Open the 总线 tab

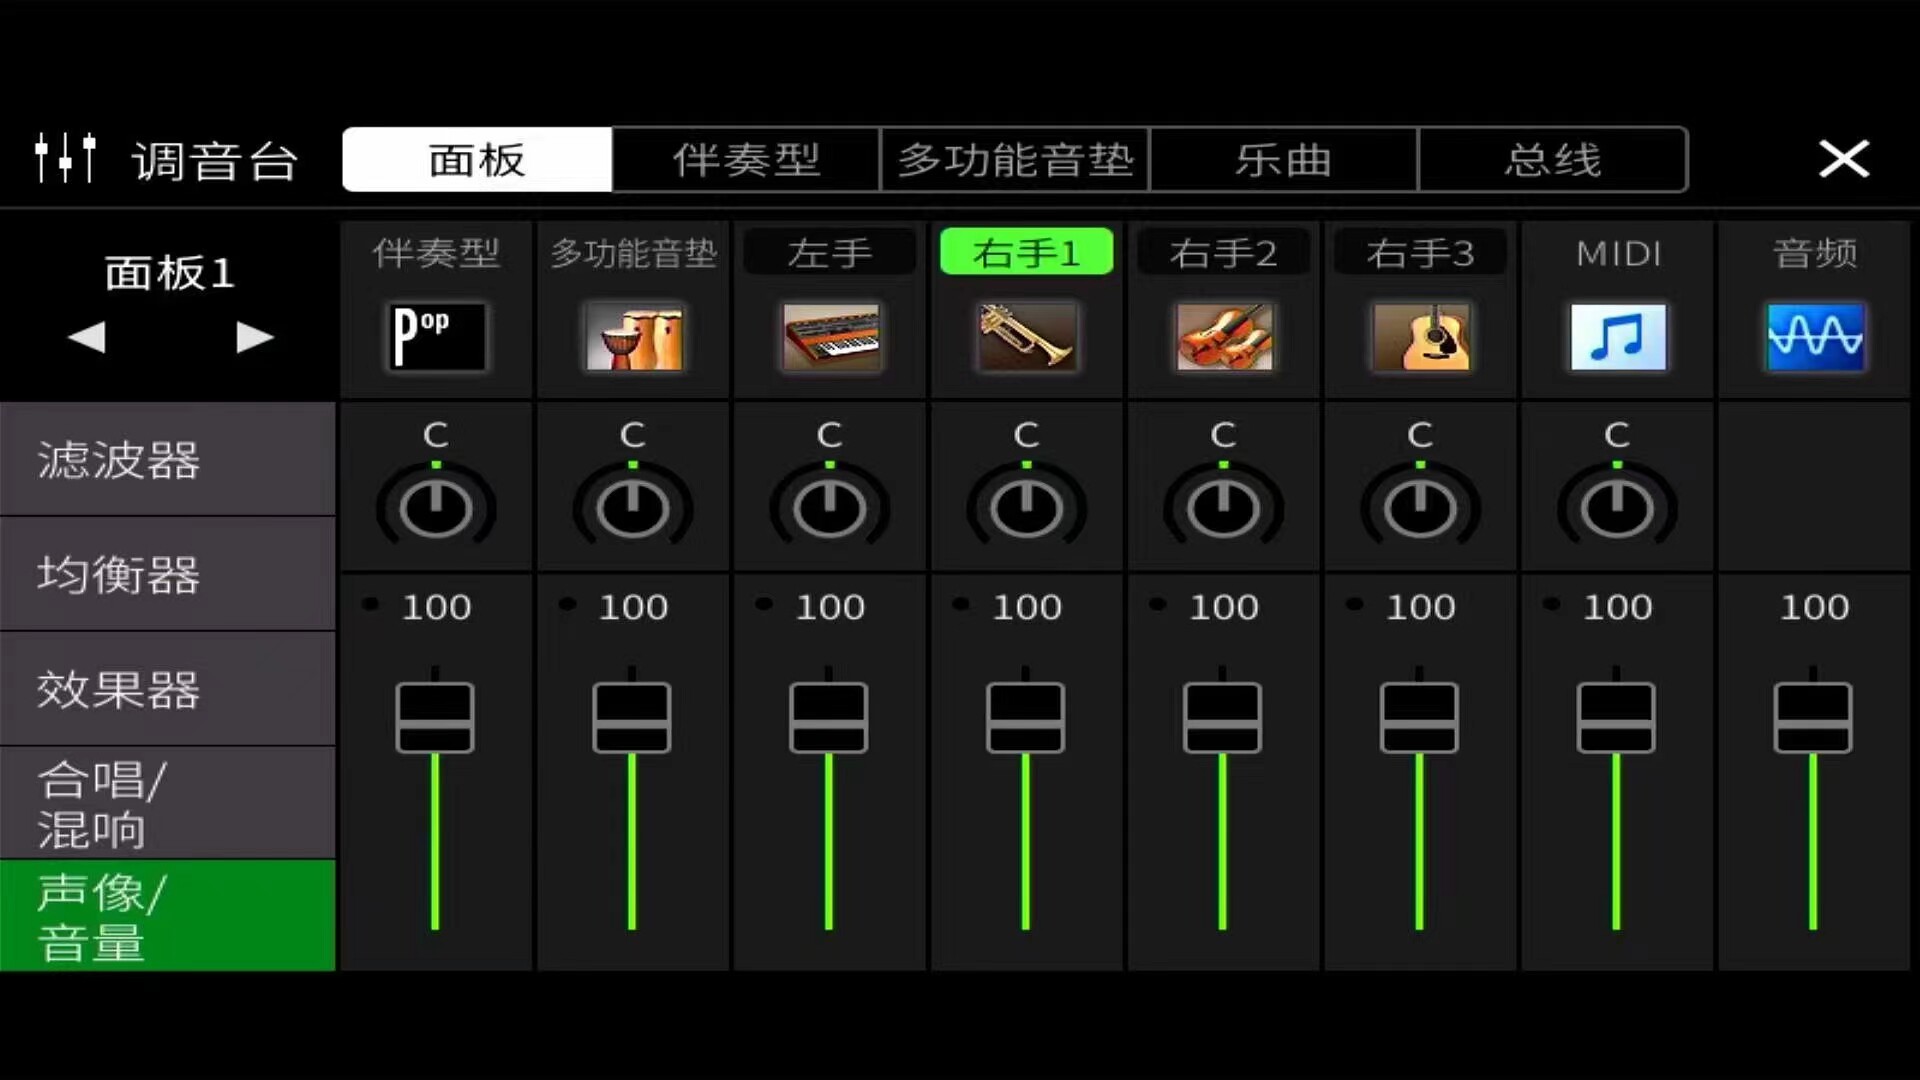[x=1553, y=160]
